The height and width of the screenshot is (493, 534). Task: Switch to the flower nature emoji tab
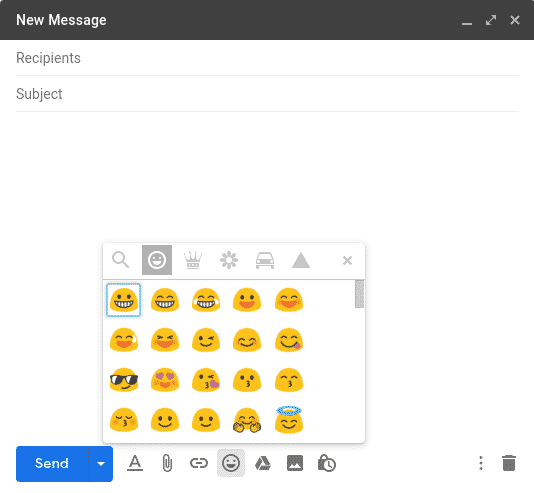[x=229, y=260]
